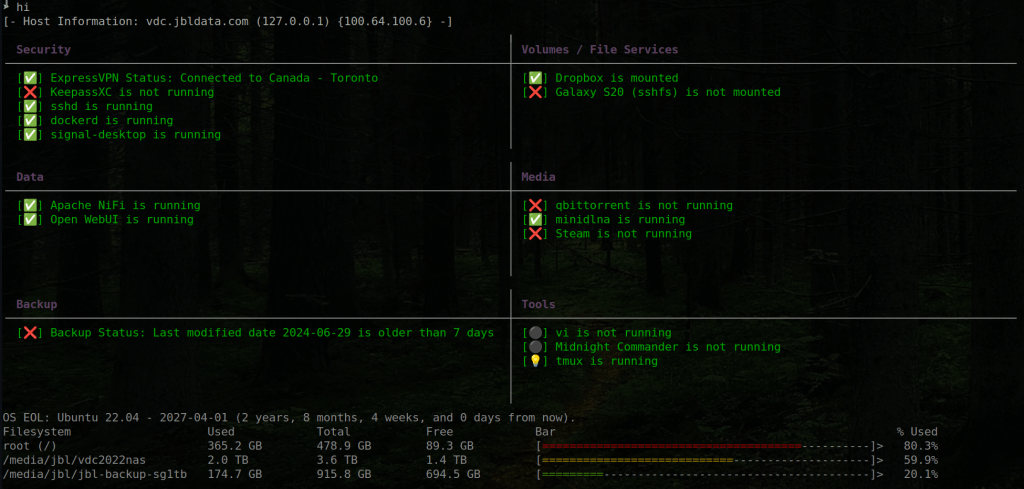Click the 89.3 GB free value
The image size is (1024, 489).
(x=450, y=446)
